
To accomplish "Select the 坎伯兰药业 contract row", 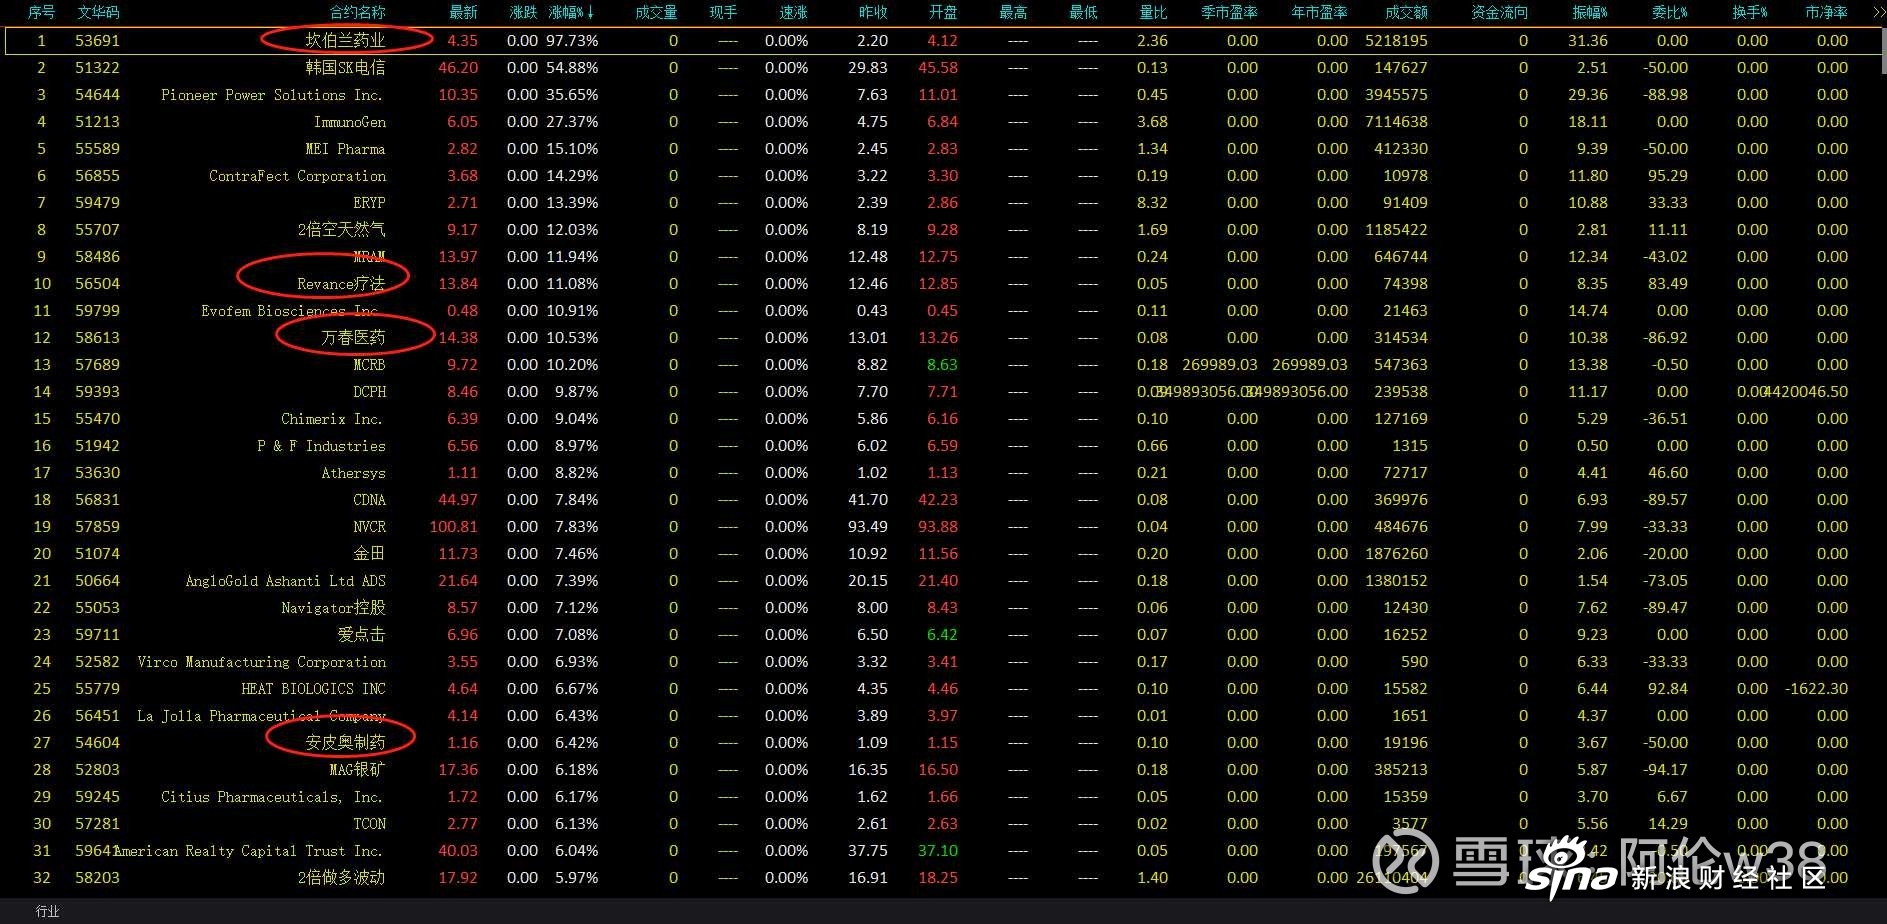I will tap(943, 41).
